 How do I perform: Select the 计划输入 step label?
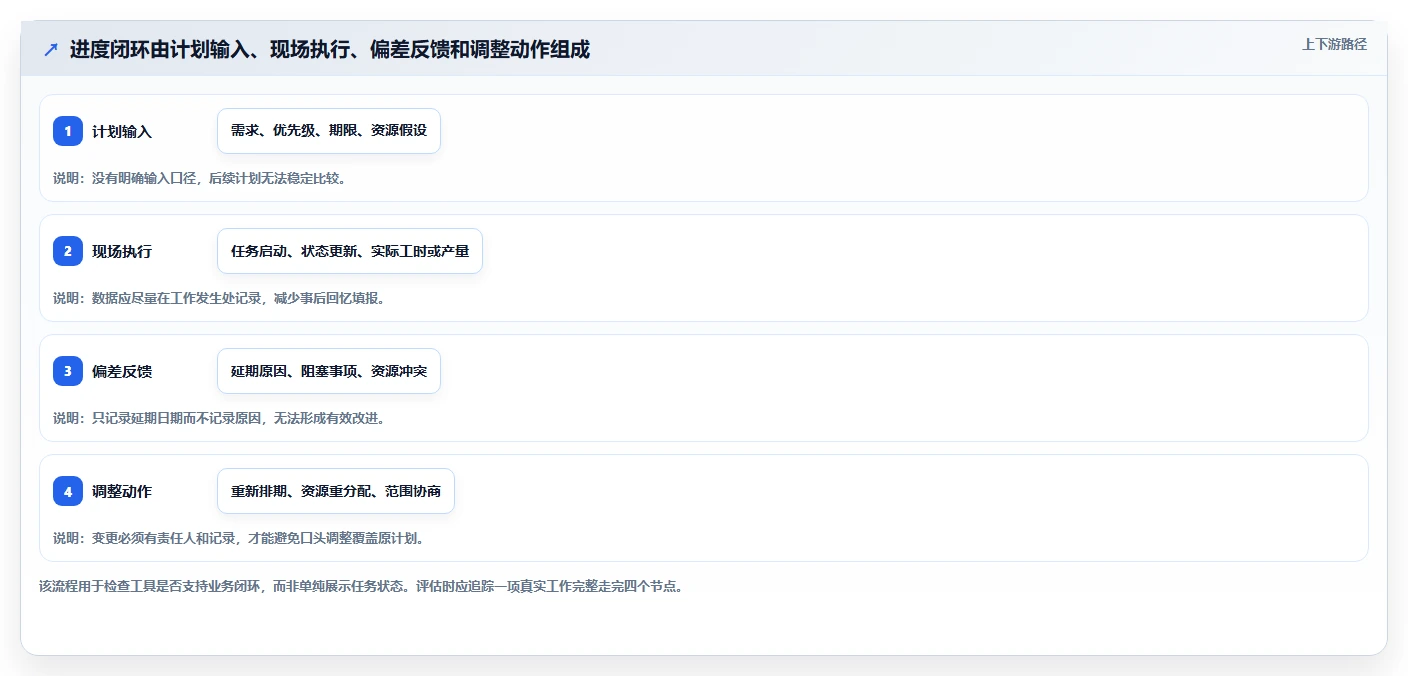[122, 131]
